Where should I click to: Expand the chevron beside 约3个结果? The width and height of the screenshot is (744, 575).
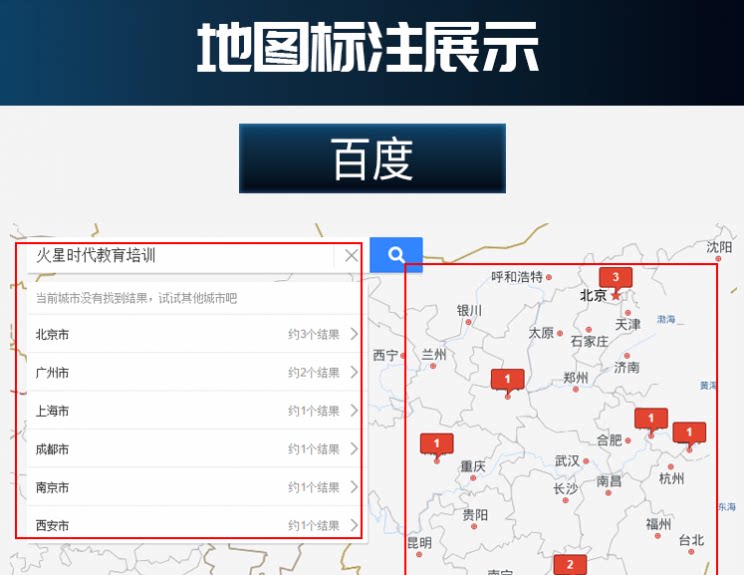(x=354, y=334)
